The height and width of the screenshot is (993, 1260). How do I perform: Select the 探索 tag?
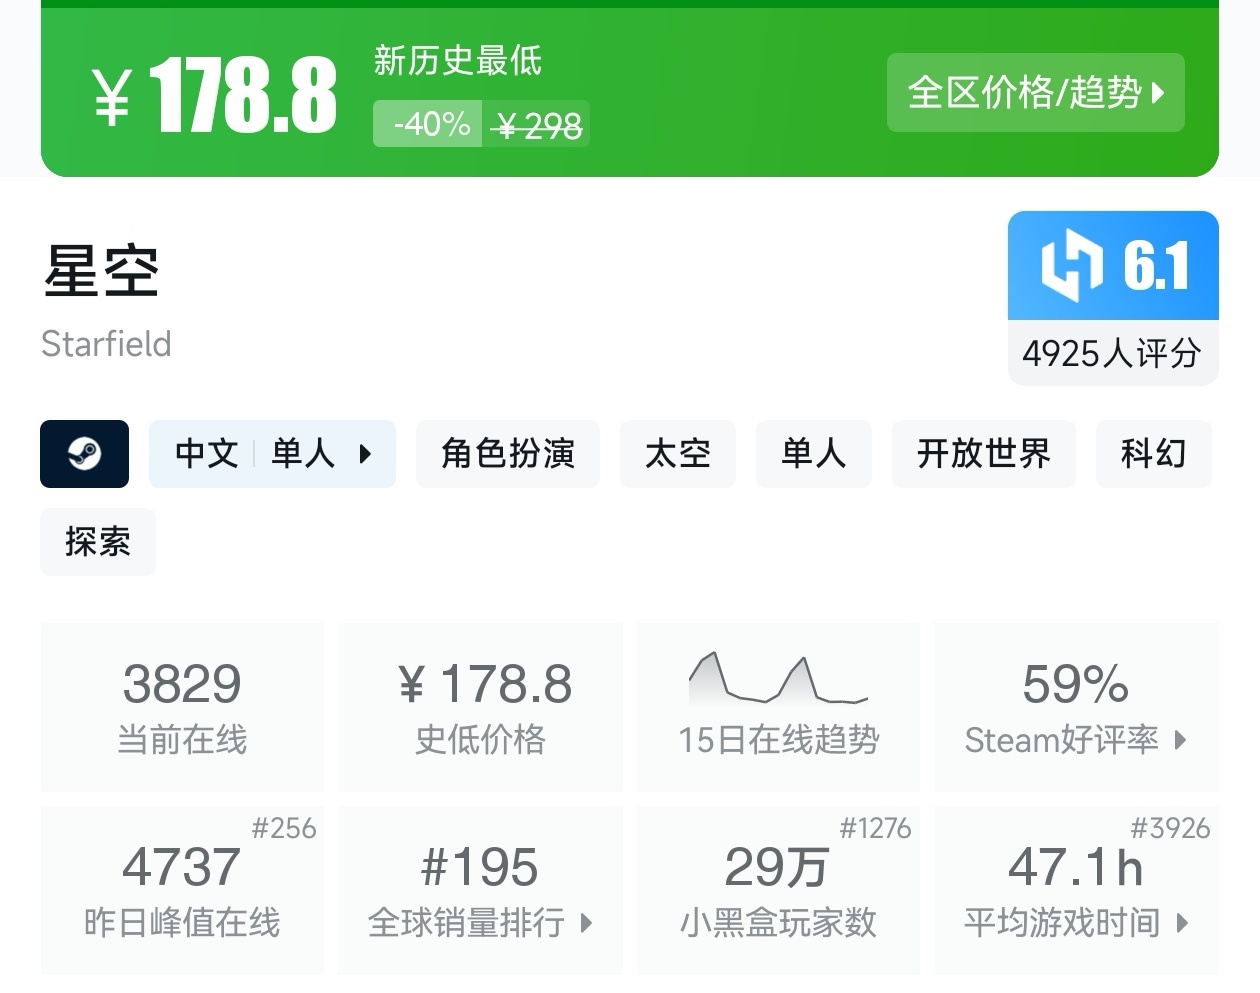98,542
